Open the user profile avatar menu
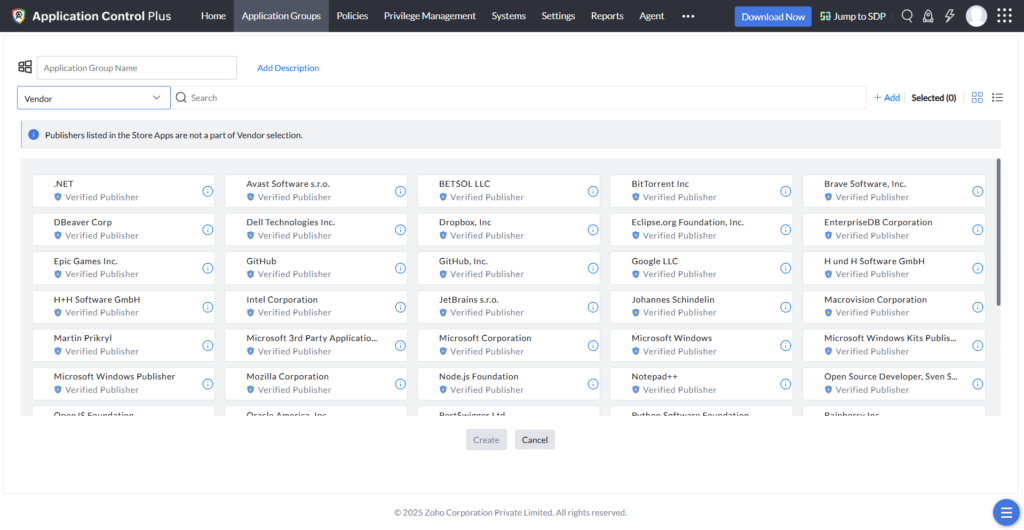 pyautogui.click(x=976, y=16)
